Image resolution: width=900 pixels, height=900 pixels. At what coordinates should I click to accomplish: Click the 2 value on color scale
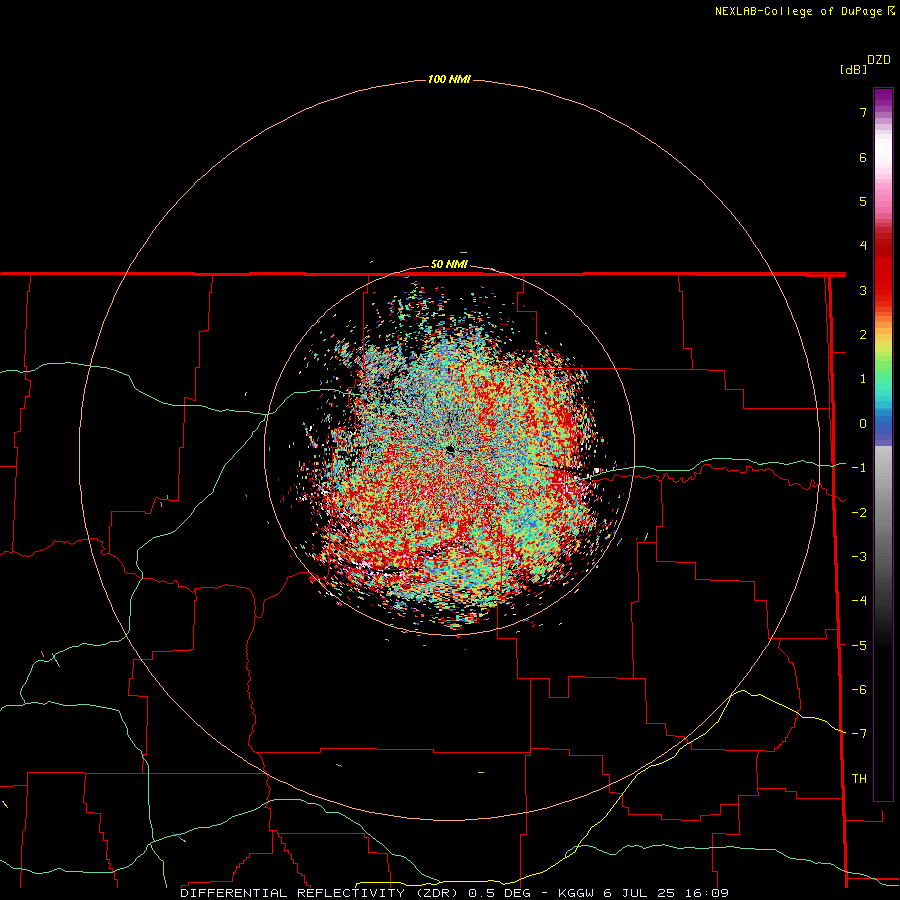coord(863,335)
